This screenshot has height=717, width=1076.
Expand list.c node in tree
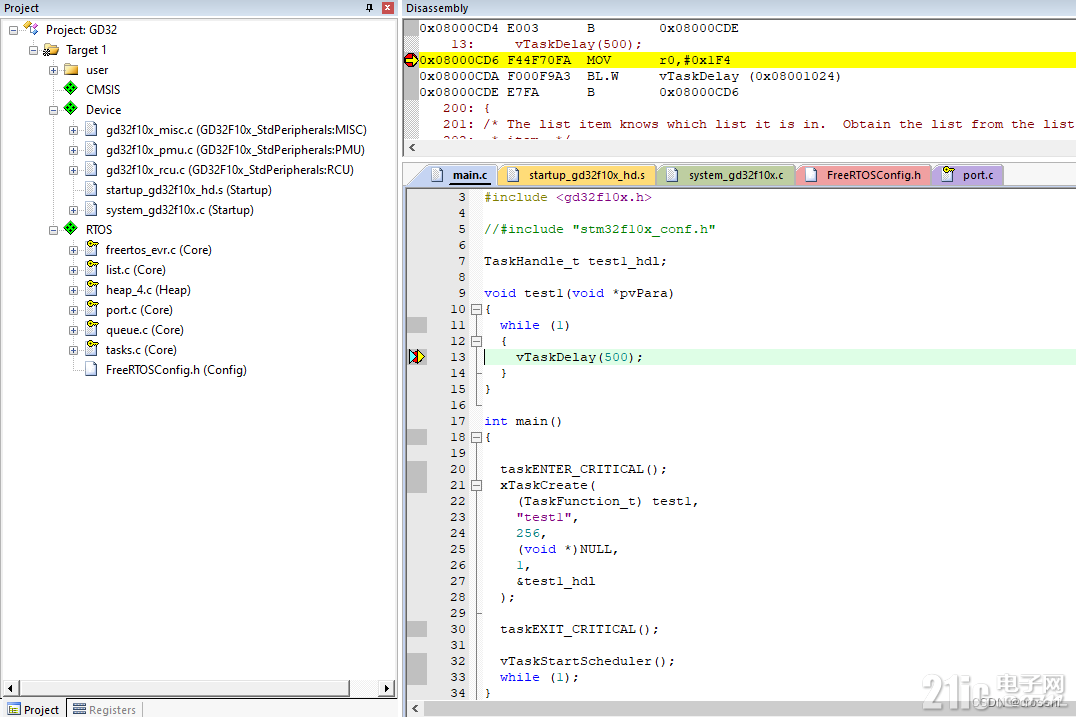[73, 270]
